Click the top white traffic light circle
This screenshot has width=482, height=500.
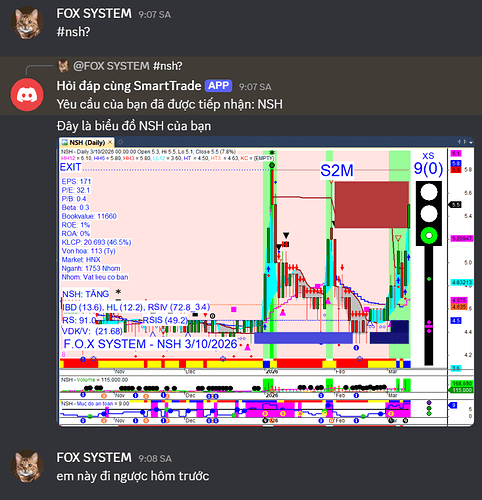click(429, 192)
